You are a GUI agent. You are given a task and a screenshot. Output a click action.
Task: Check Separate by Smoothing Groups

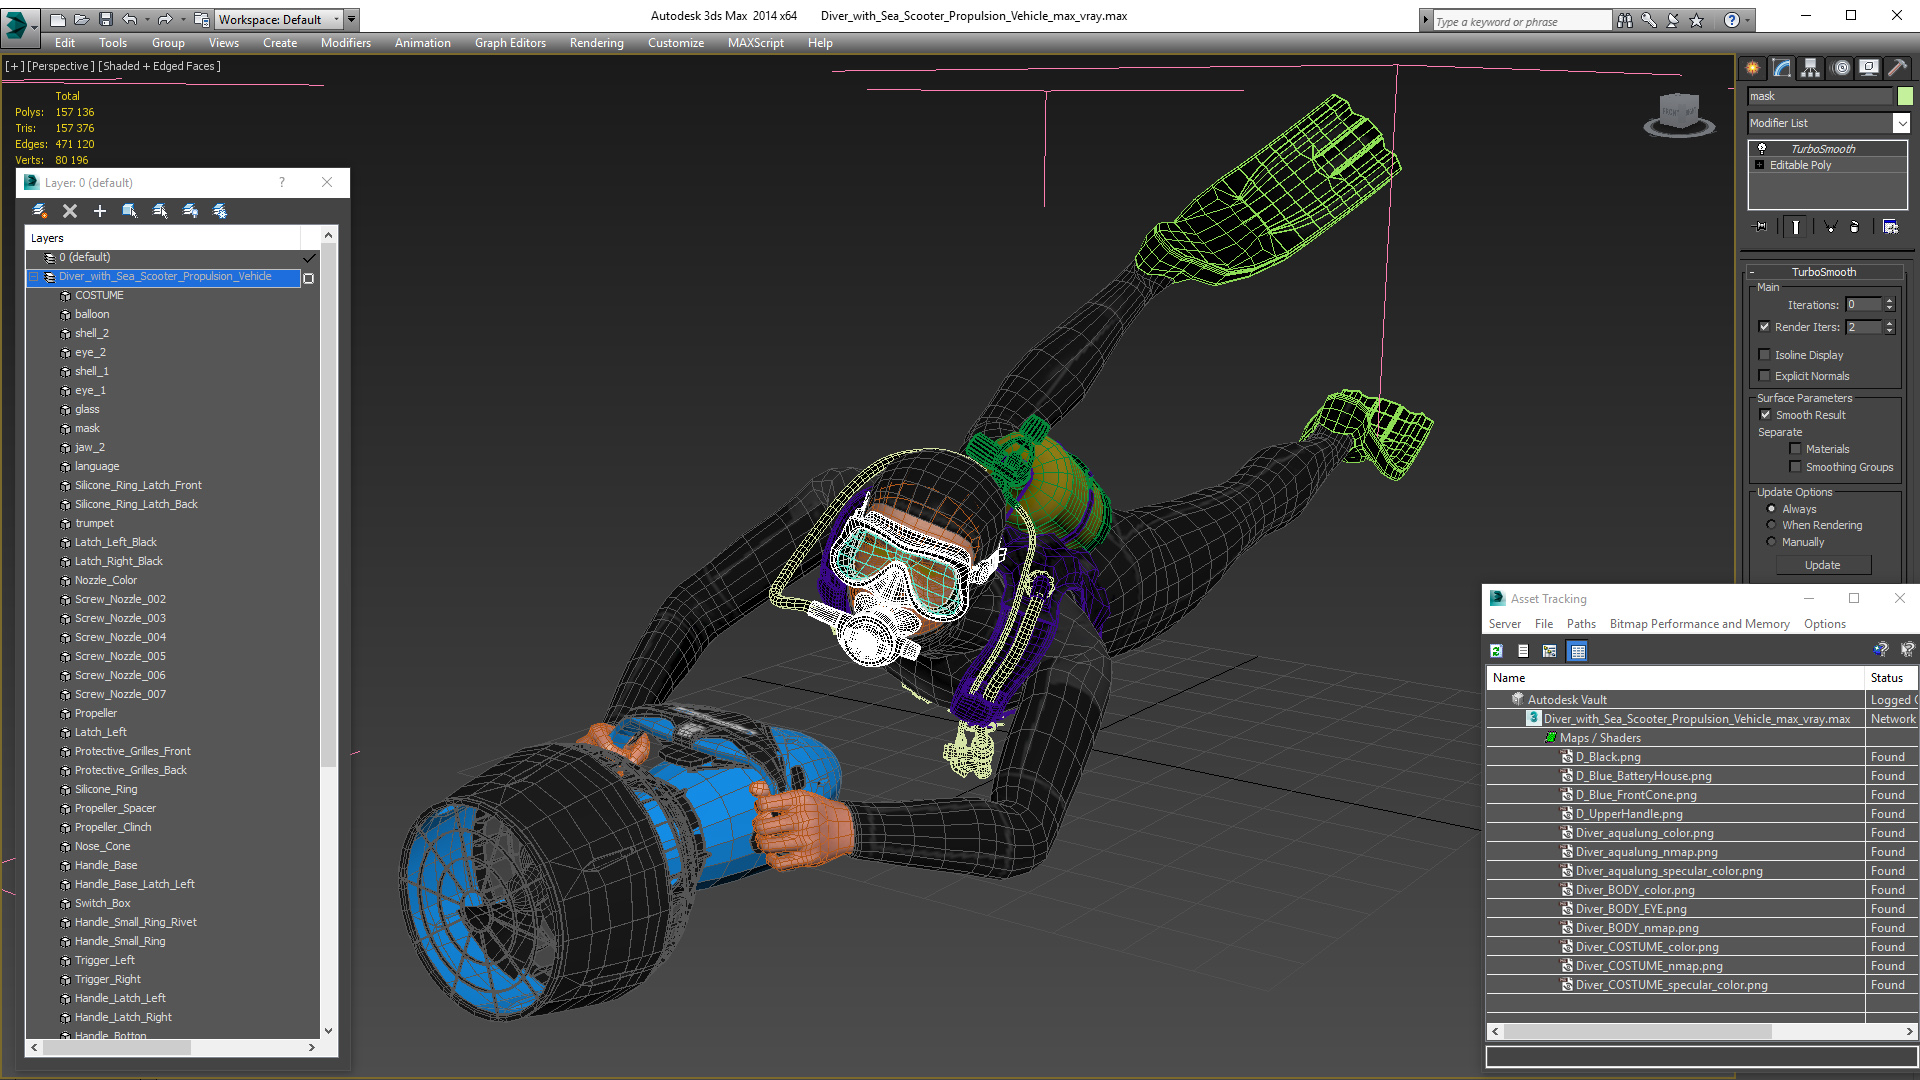pyautogui.click(x=1796, y=467)
